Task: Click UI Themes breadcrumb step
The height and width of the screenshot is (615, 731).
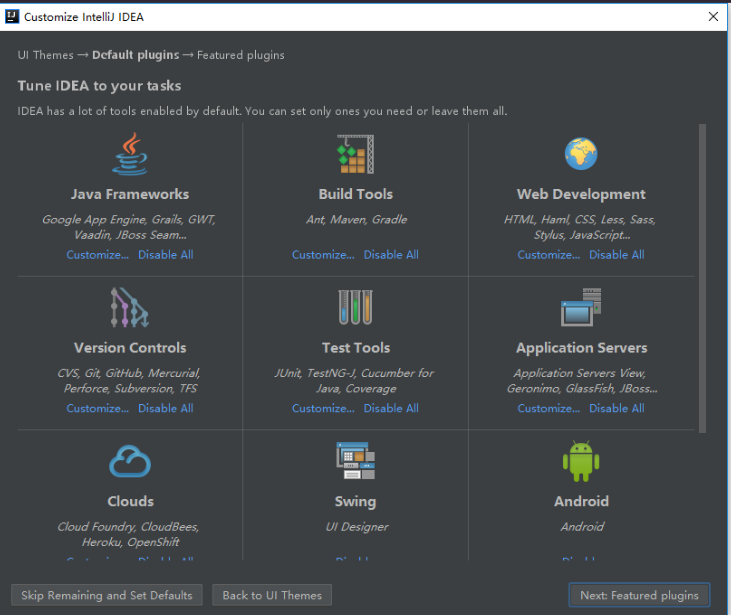Action: click(46, 55)
